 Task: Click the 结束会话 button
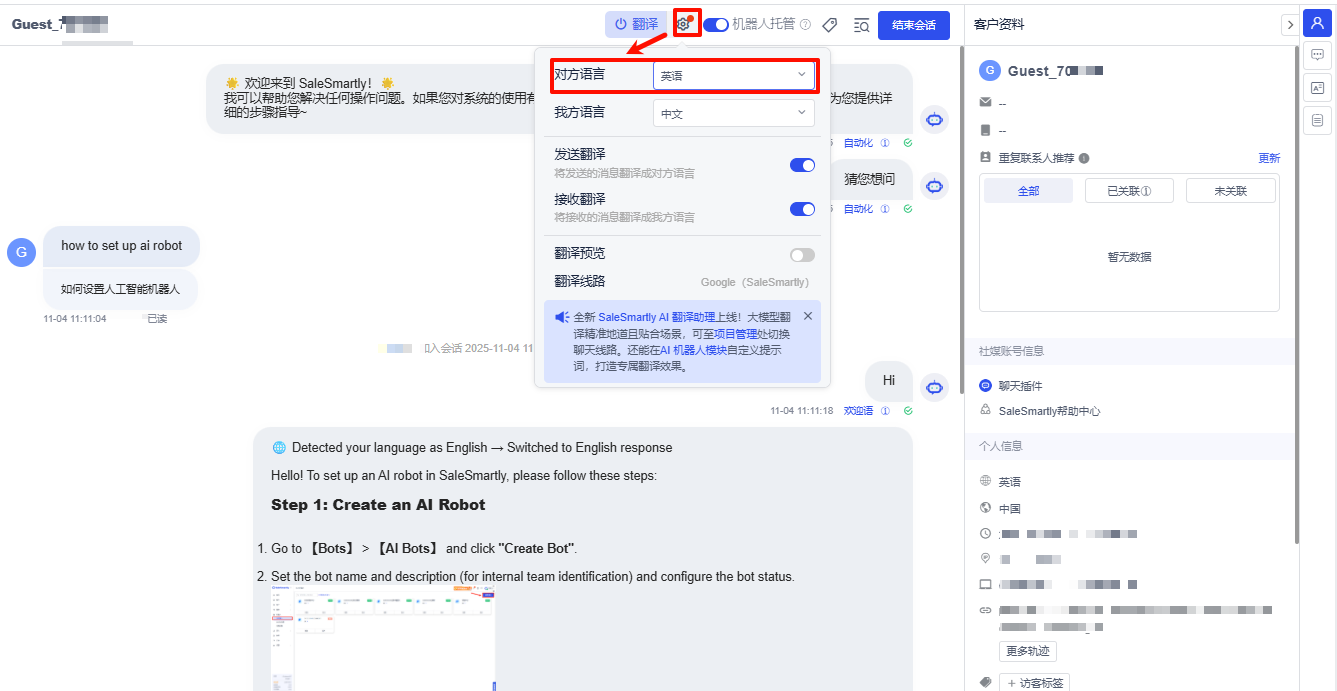click(913, 25)
